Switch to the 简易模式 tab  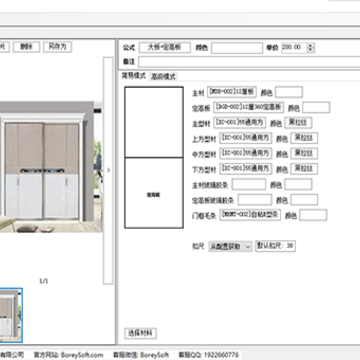(134, 76)
